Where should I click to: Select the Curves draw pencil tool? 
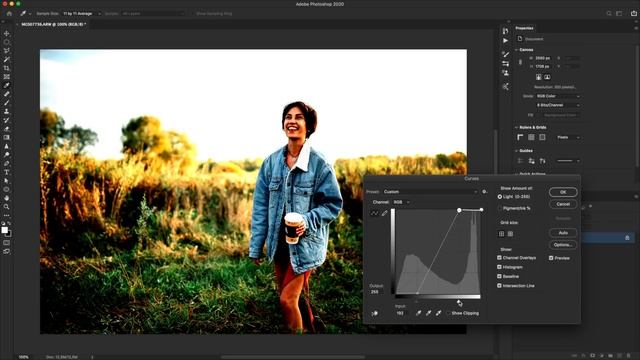[x=384, y=213]
